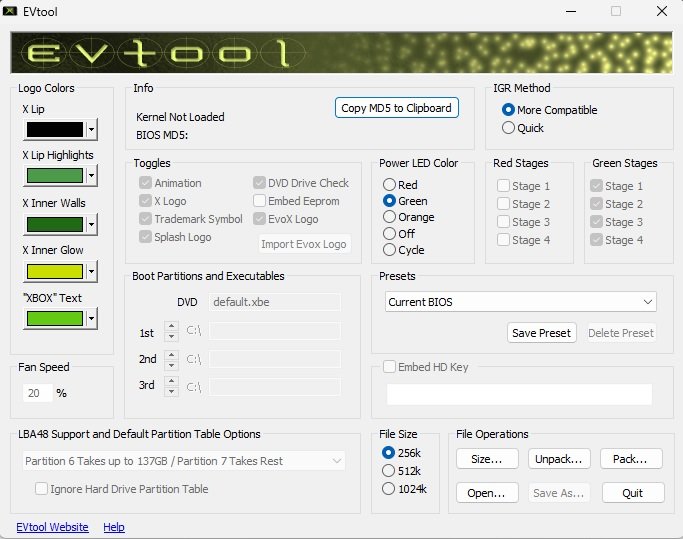The width and height of the screenshot is (683, 539).
Task: Toggle the Animation checkbox
Action: pyautogui.click(x=170, y=183)
